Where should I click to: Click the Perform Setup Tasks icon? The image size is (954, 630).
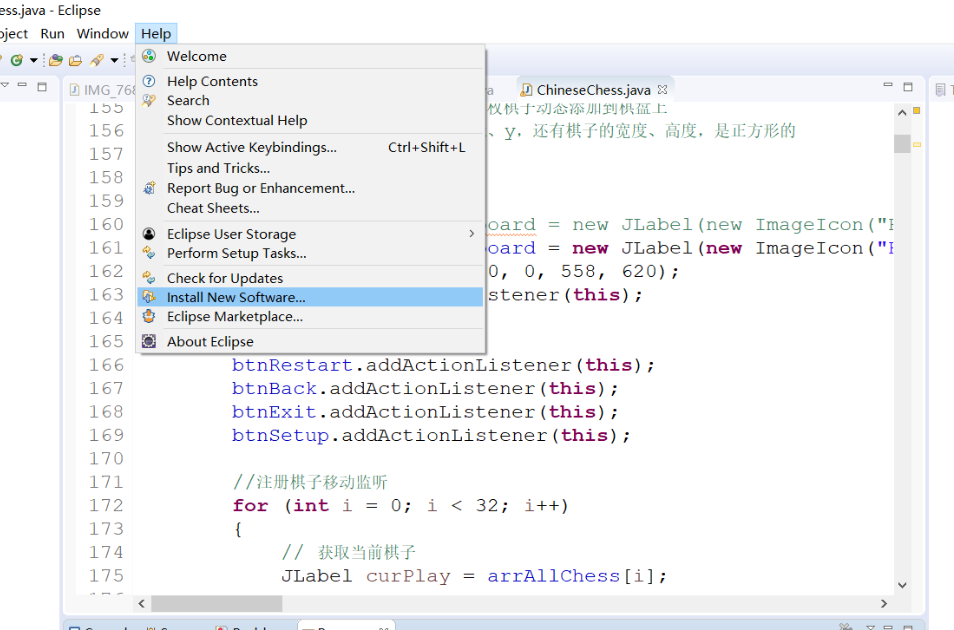click(149, 253)
